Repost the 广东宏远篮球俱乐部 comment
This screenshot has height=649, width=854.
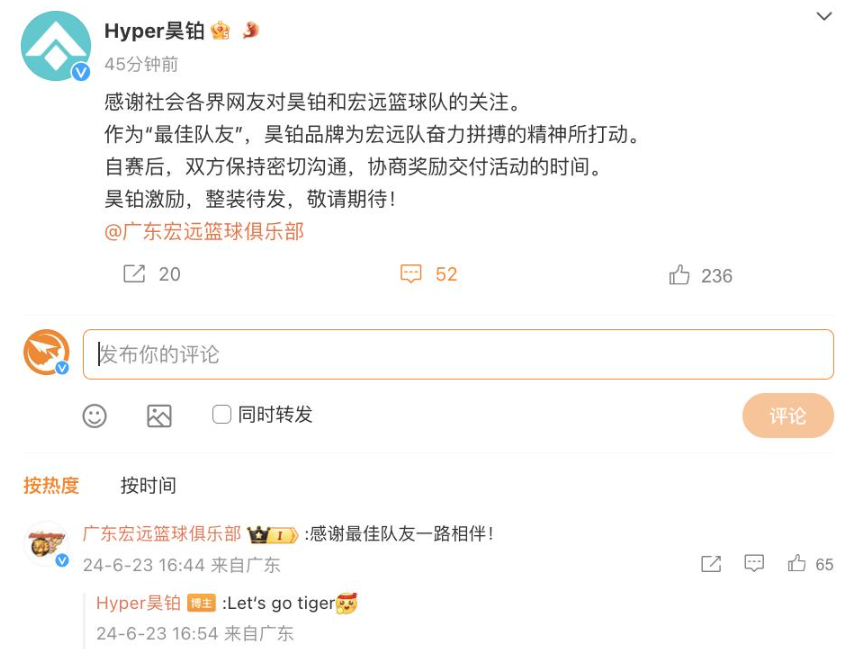pos(711,564)
